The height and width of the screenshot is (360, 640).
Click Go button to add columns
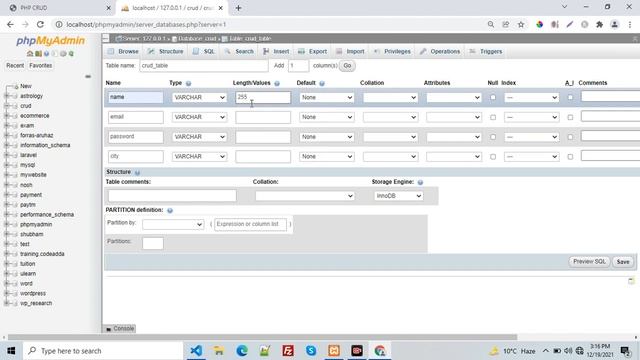click(x=347, y=66)
